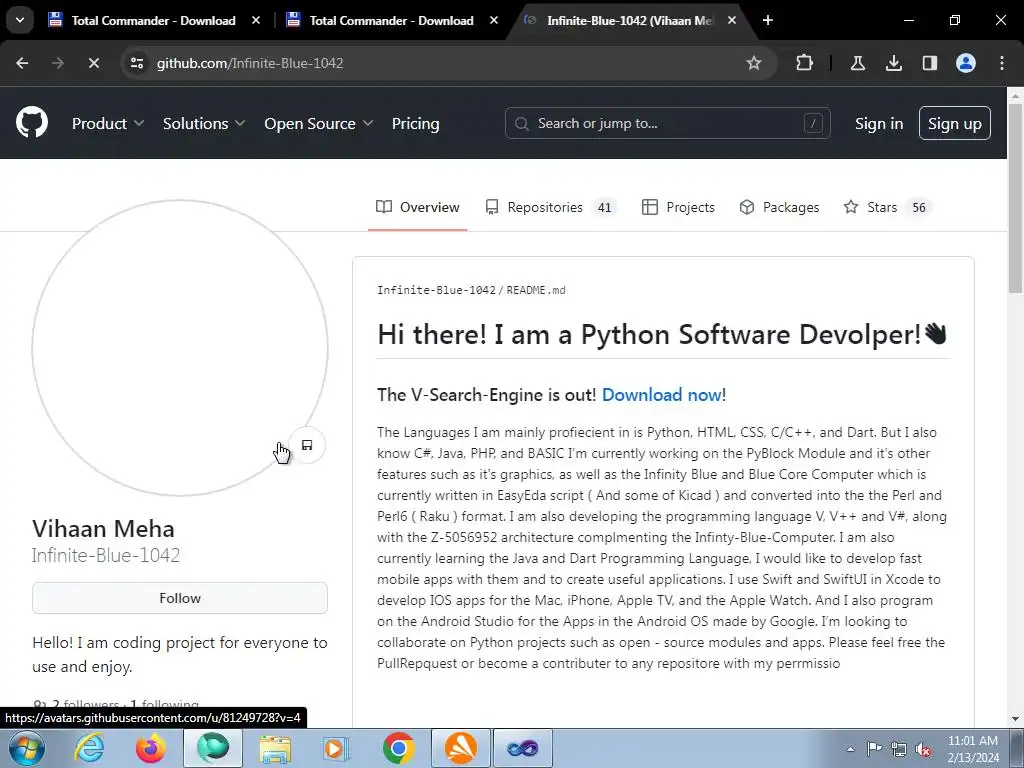Follow Vihaan Meha
The image size is (1024, 768).
click(x=180, y=598)
